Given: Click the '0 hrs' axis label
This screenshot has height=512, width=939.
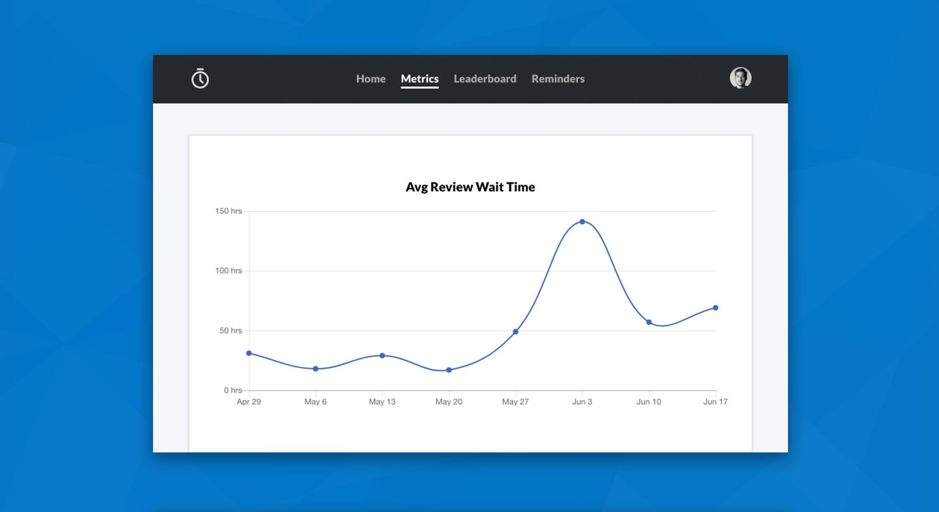Looking at the screenshot, I should 233,390.
